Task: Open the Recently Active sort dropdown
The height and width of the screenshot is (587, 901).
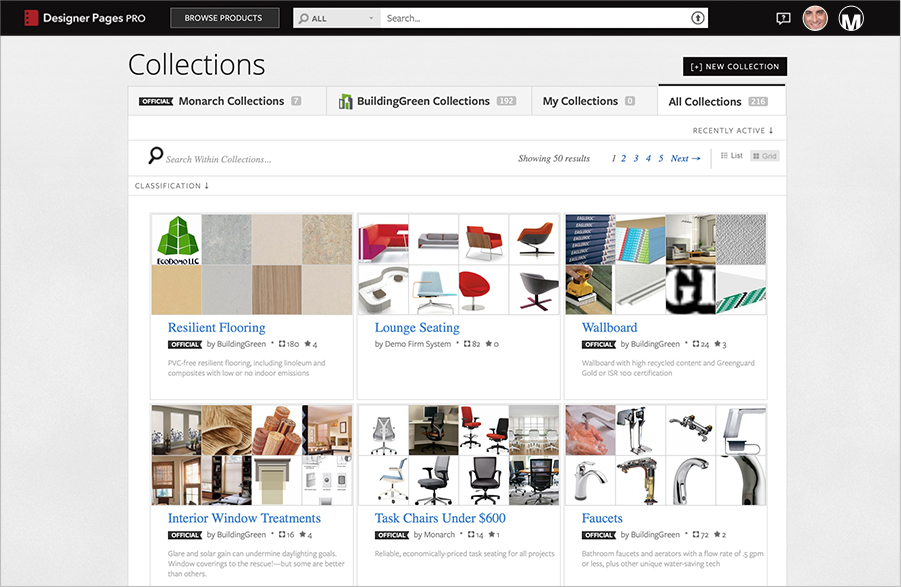Action: click(733, 130)
